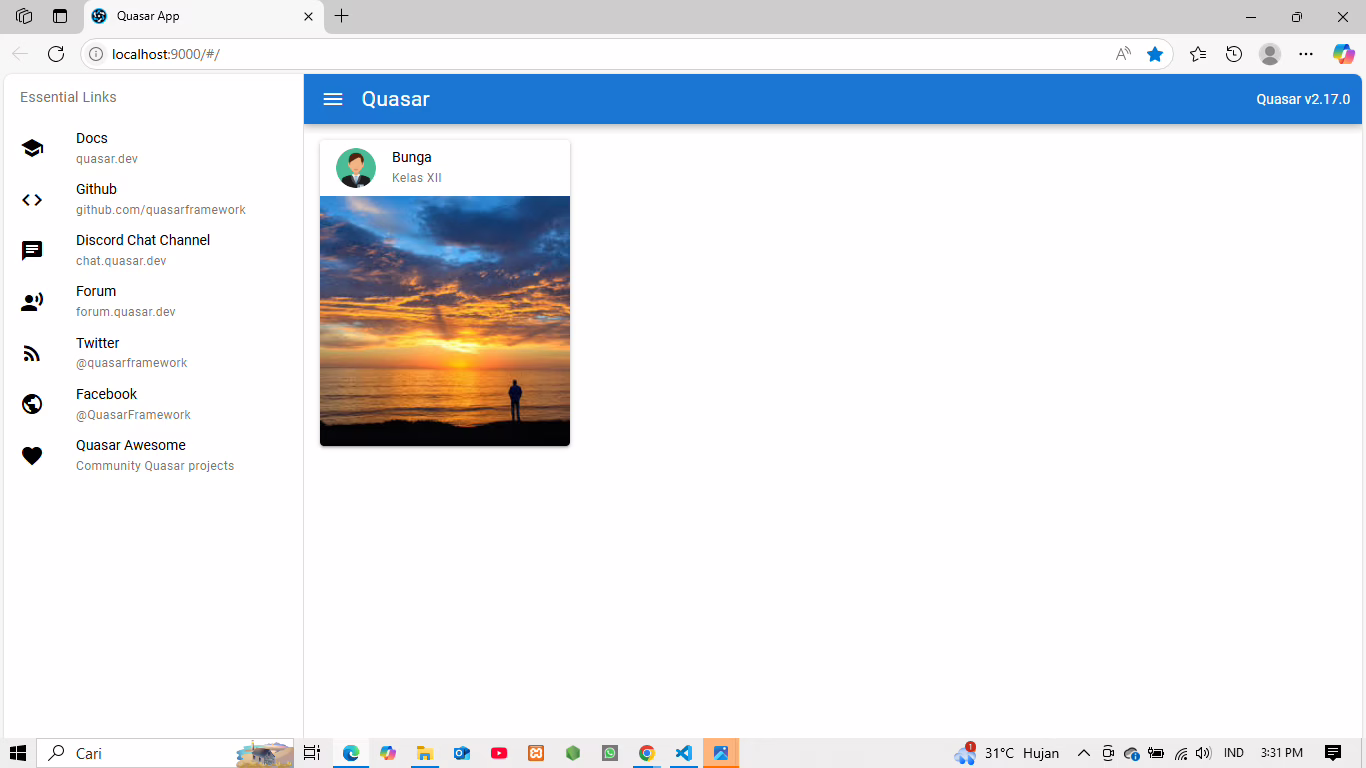Click the Kelas XII caption
Screen dimensions: 1366x768
tap(417, 178)
